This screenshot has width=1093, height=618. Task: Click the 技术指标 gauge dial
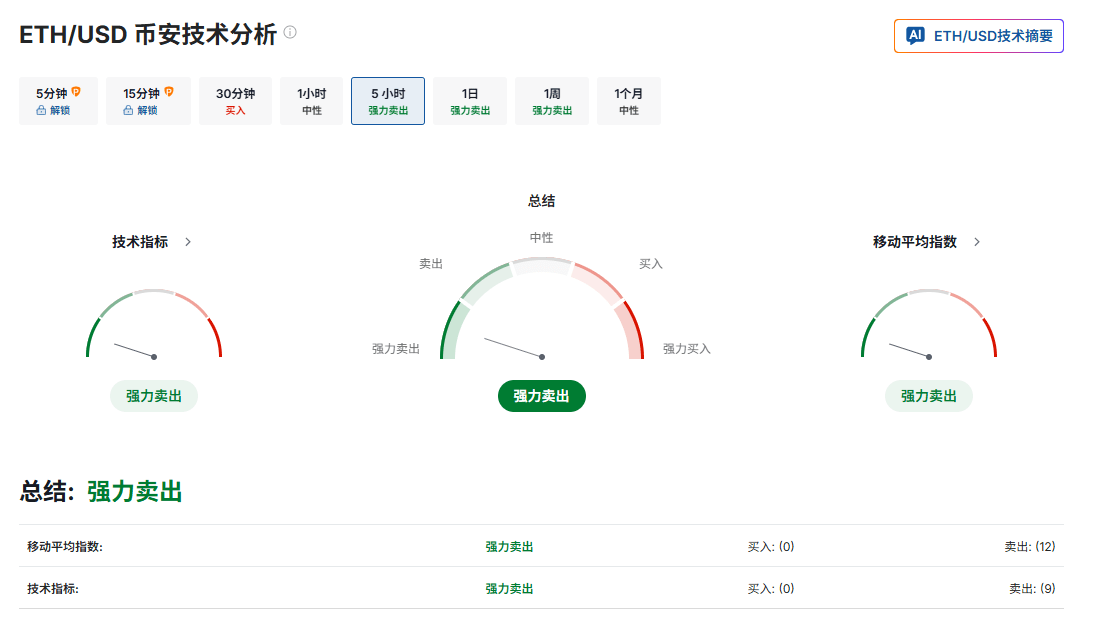[x=154, y=323]
